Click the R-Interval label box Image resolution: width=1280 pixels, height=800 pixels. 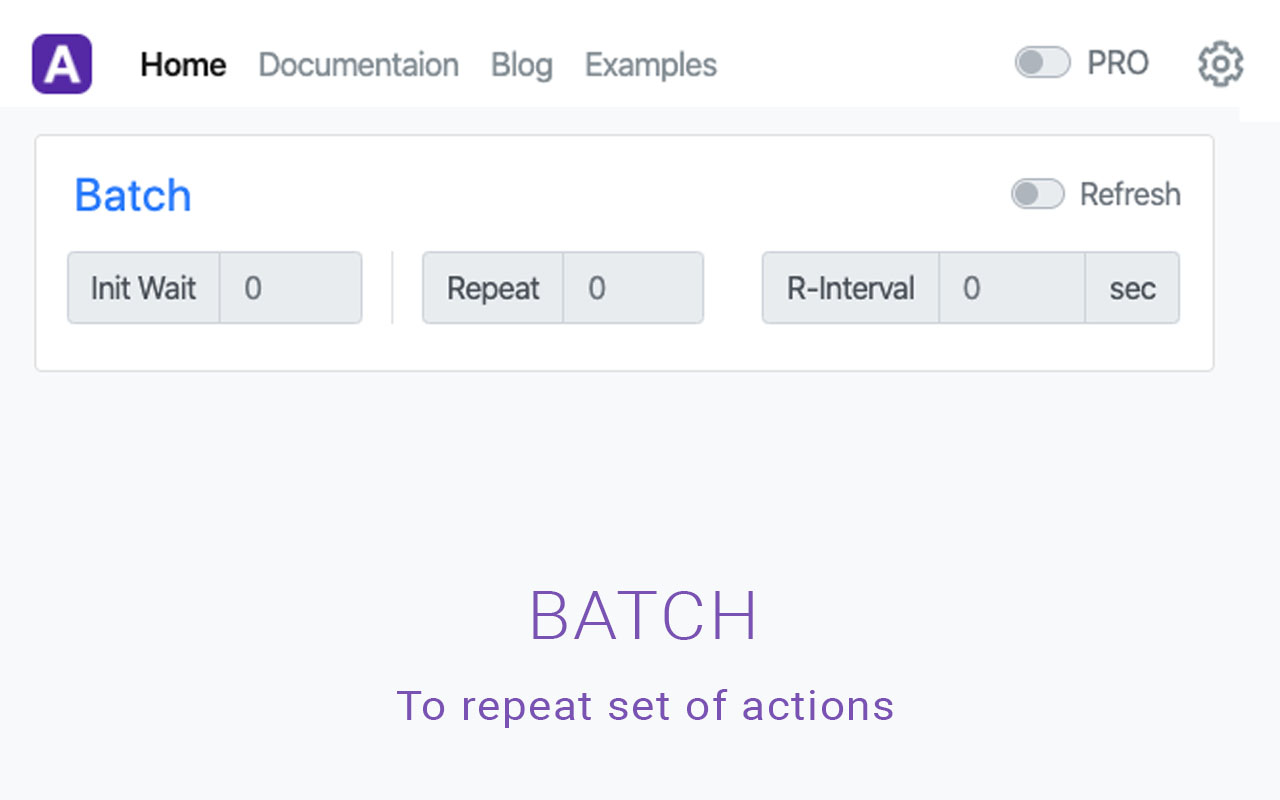click(x=851, y=288)
